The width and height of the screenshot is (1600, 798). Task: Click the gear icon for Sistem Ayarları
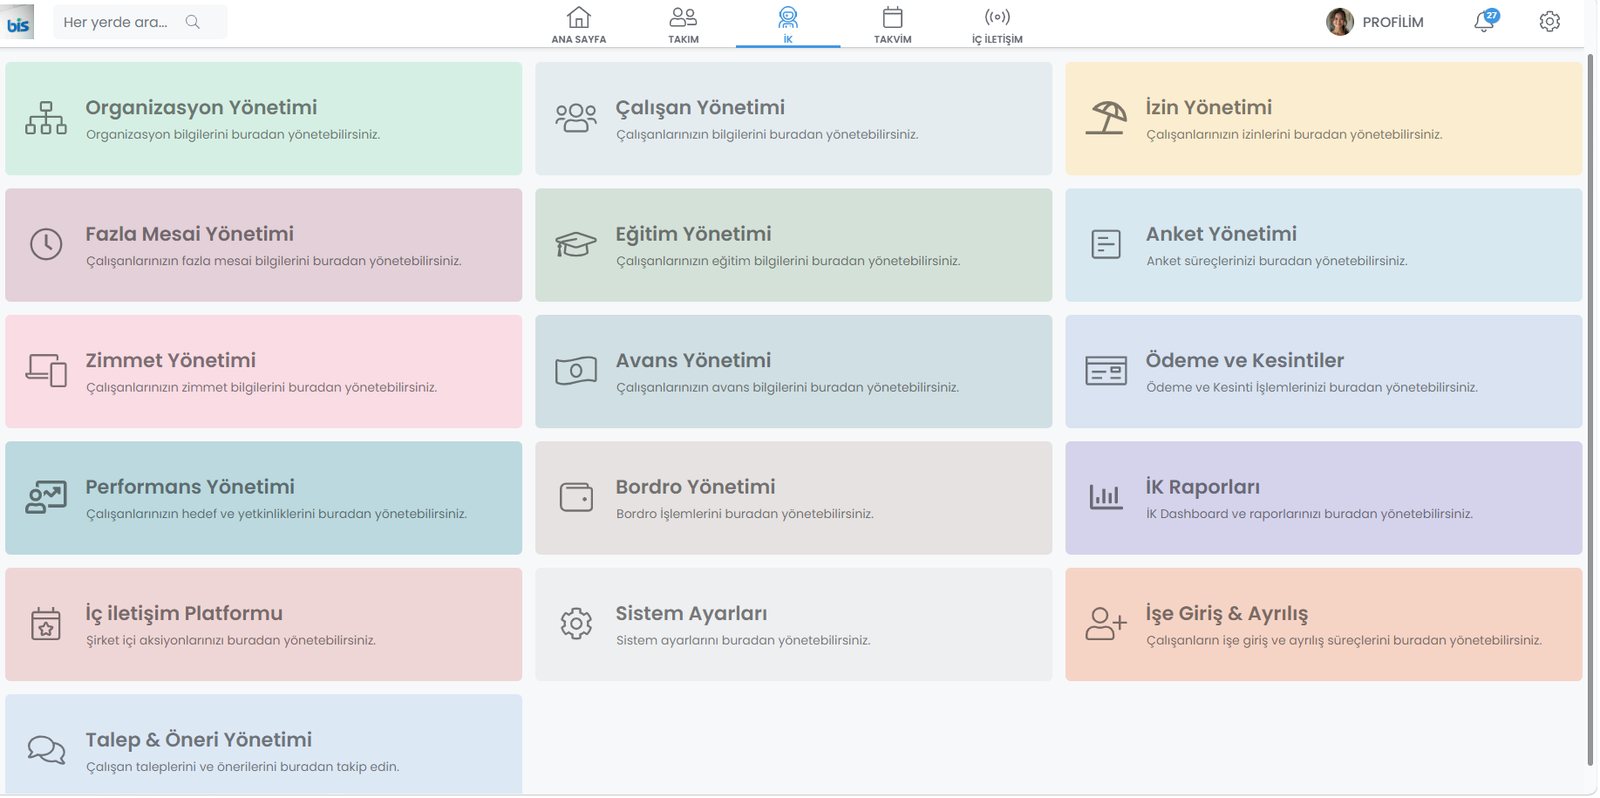[576, 624]
